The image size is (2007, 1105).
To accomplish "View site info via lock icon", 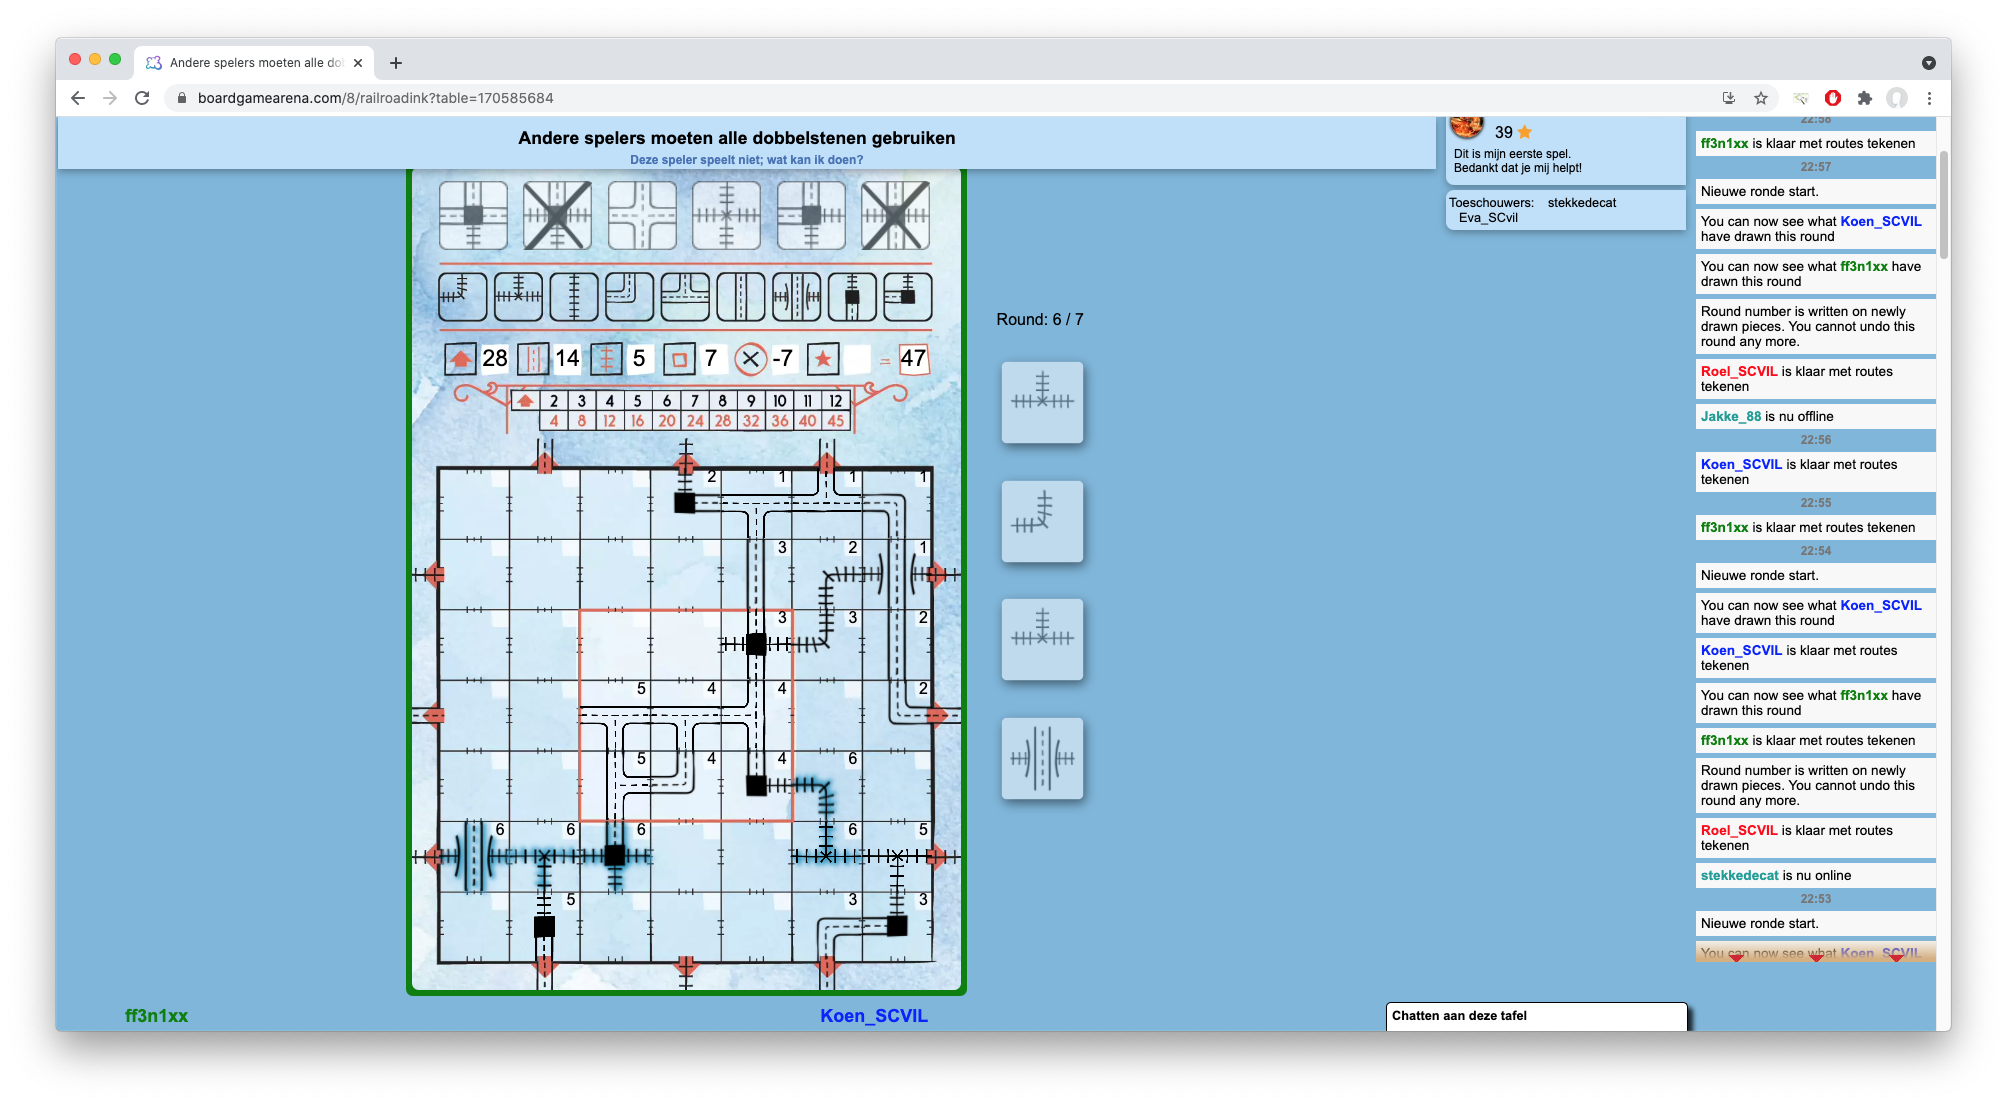I will click(181, 98).
